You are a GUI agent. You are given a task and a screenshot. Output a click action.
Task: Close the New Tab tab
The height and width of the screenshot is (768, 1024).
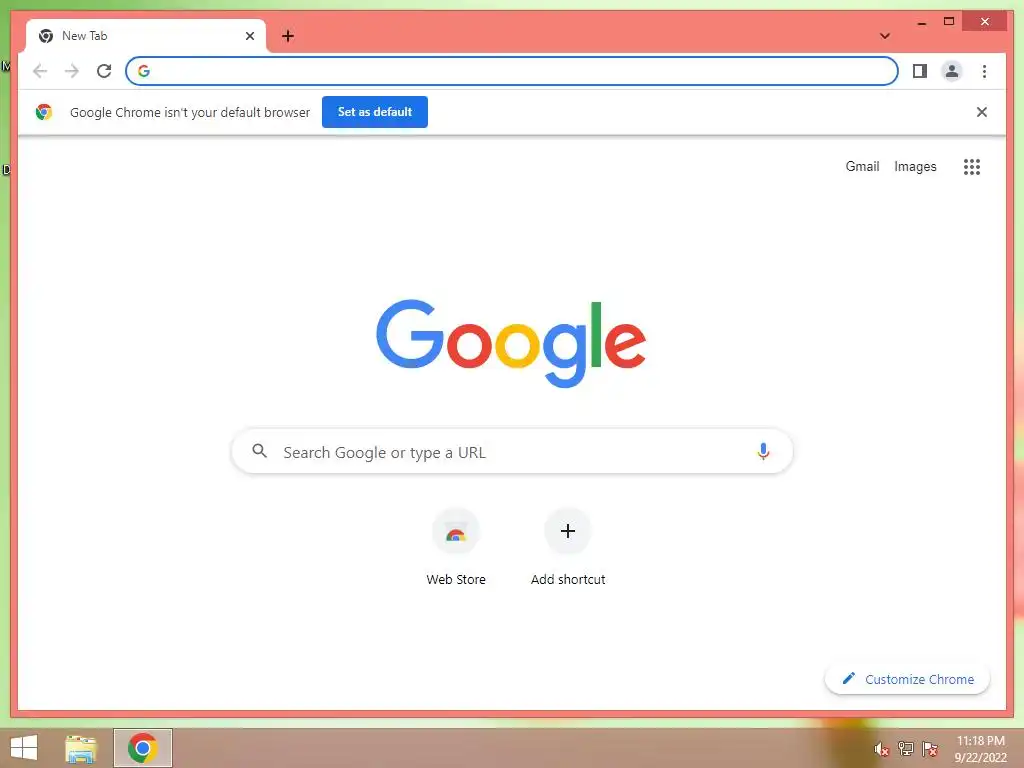(x=249, y=36)
